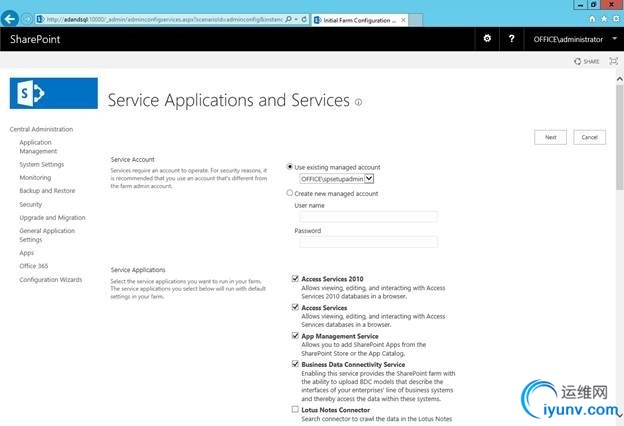Open Backup and Restore in sidebar
This screenshot has height=426, width=624.
click(47, 190)
